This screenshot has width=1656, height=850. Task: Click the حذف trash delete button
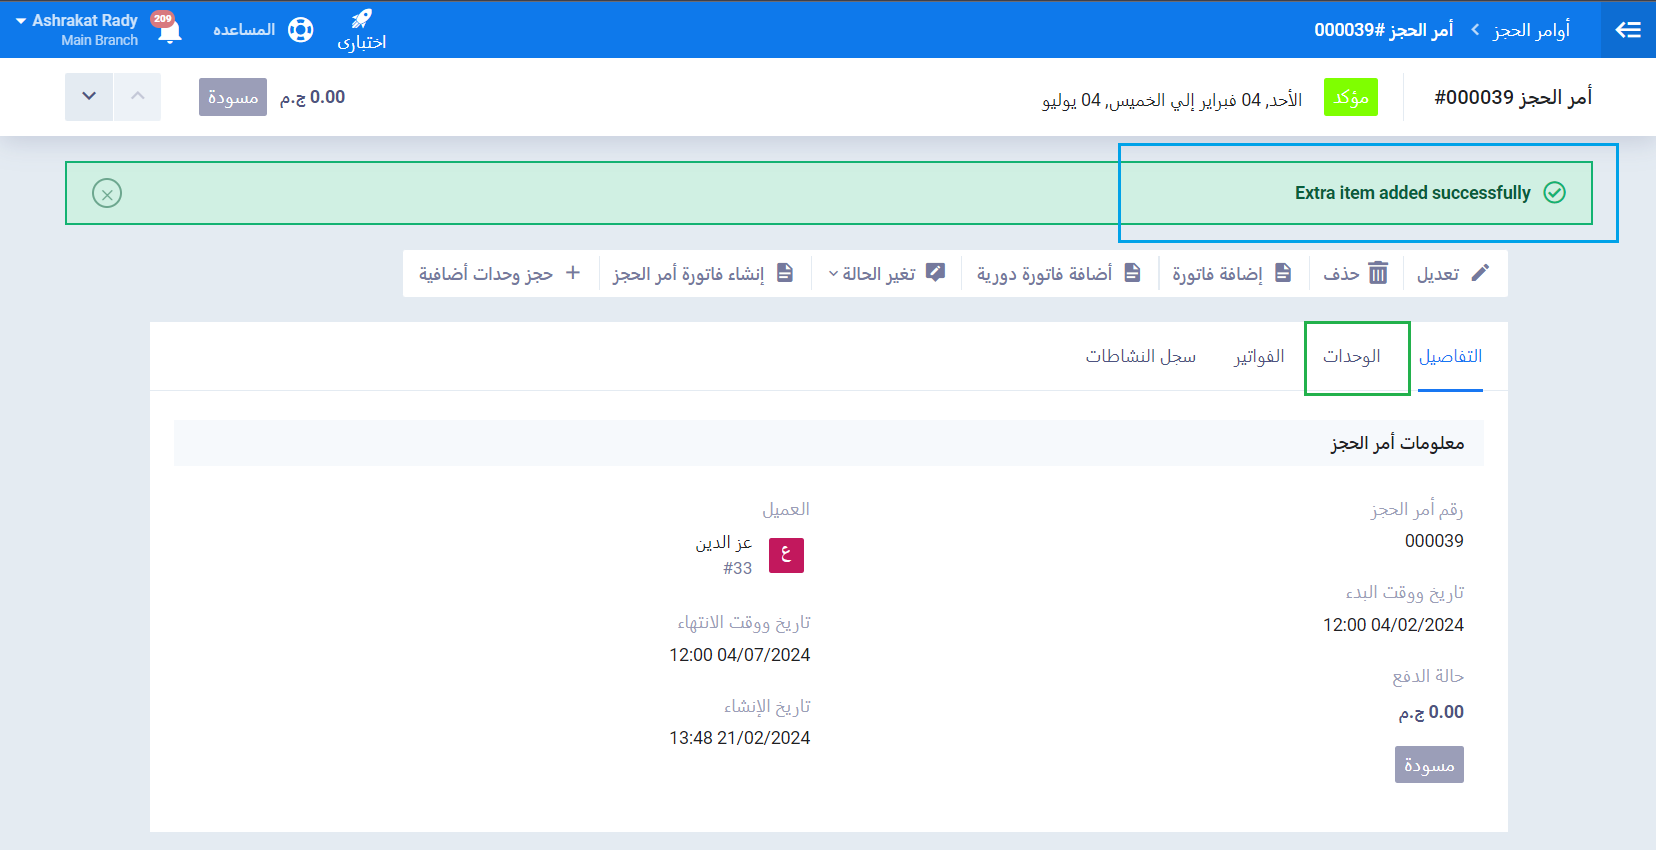pos(1356,274)
